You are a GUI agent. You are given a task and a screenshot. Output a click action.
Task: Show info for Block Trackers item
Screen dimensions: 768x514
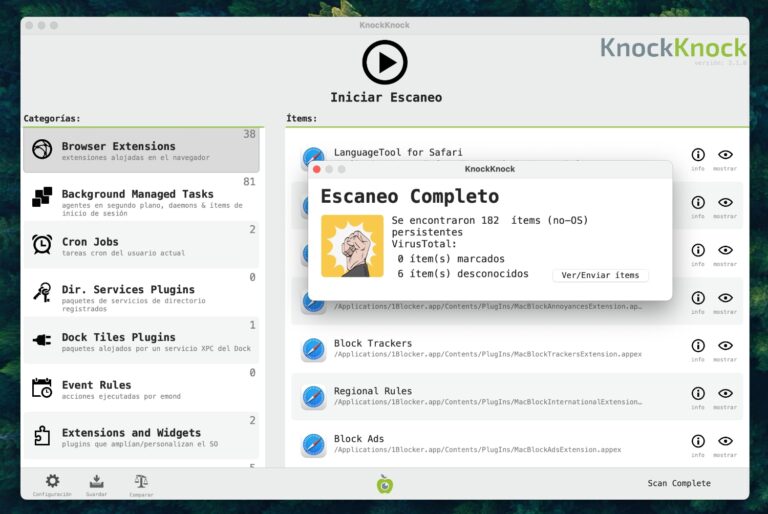(x=698, y=346)
